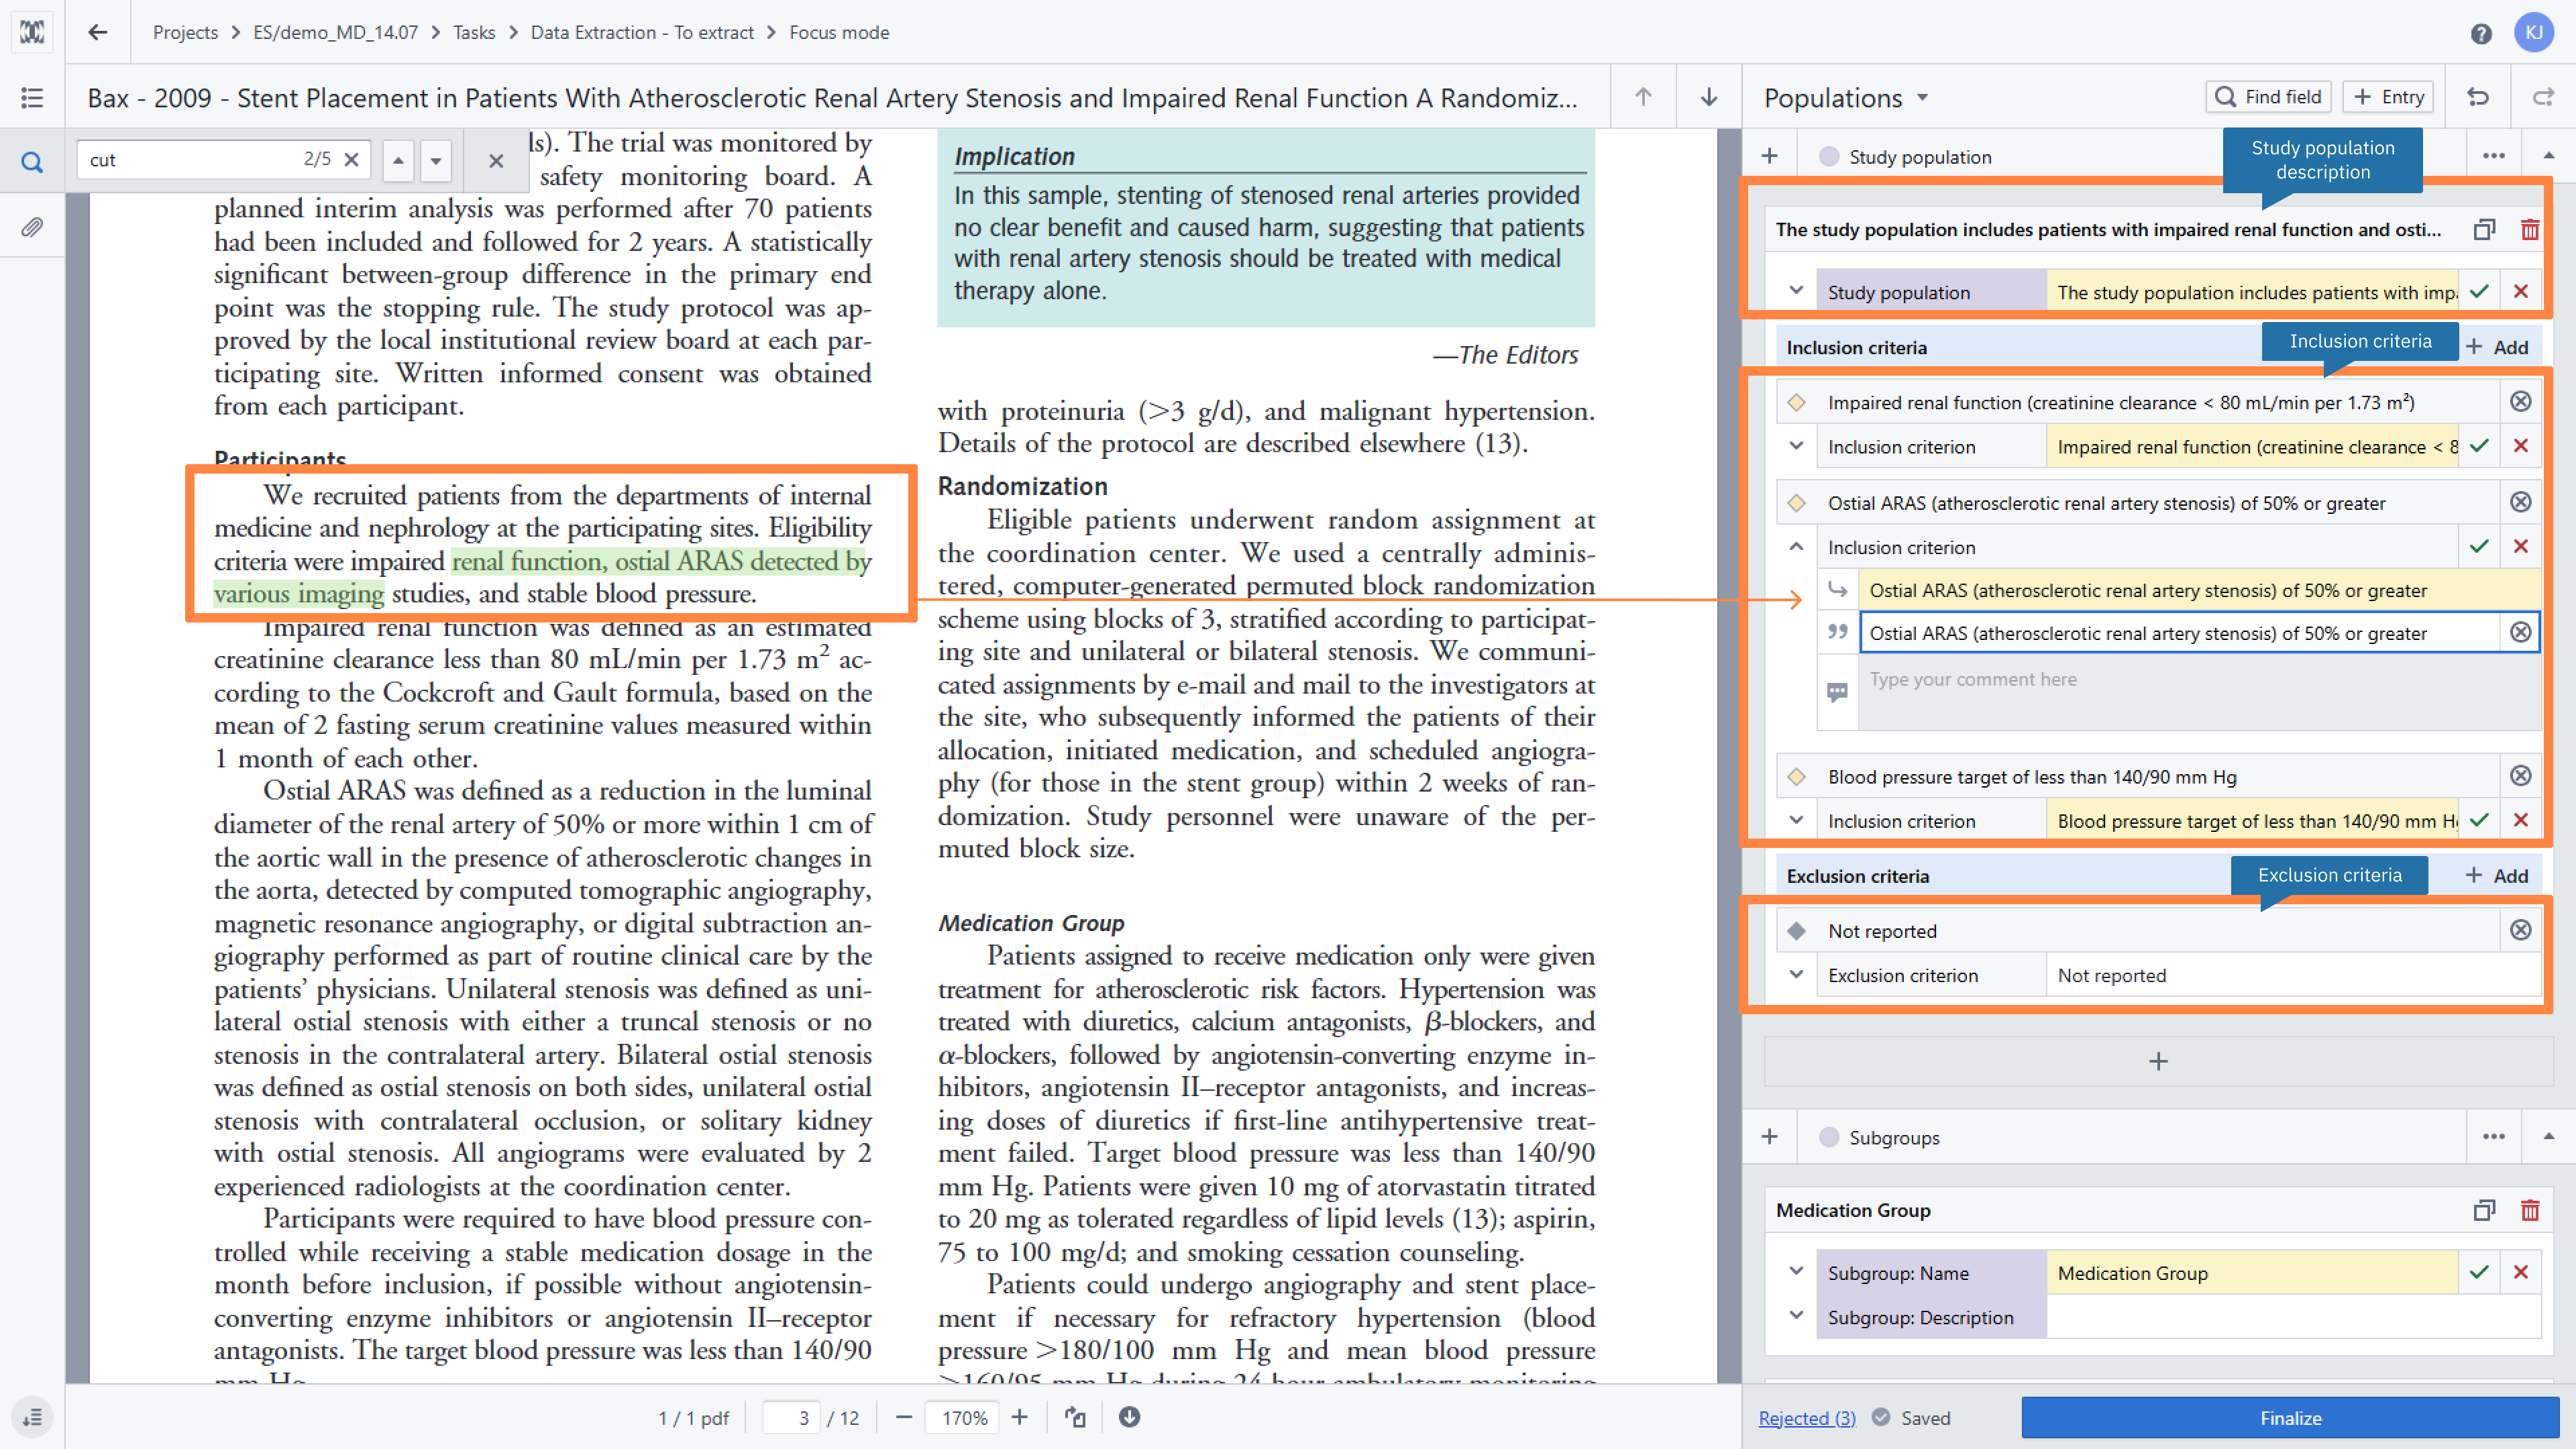Reject Impaired renal function inclusion criterion

point(2521,446)
